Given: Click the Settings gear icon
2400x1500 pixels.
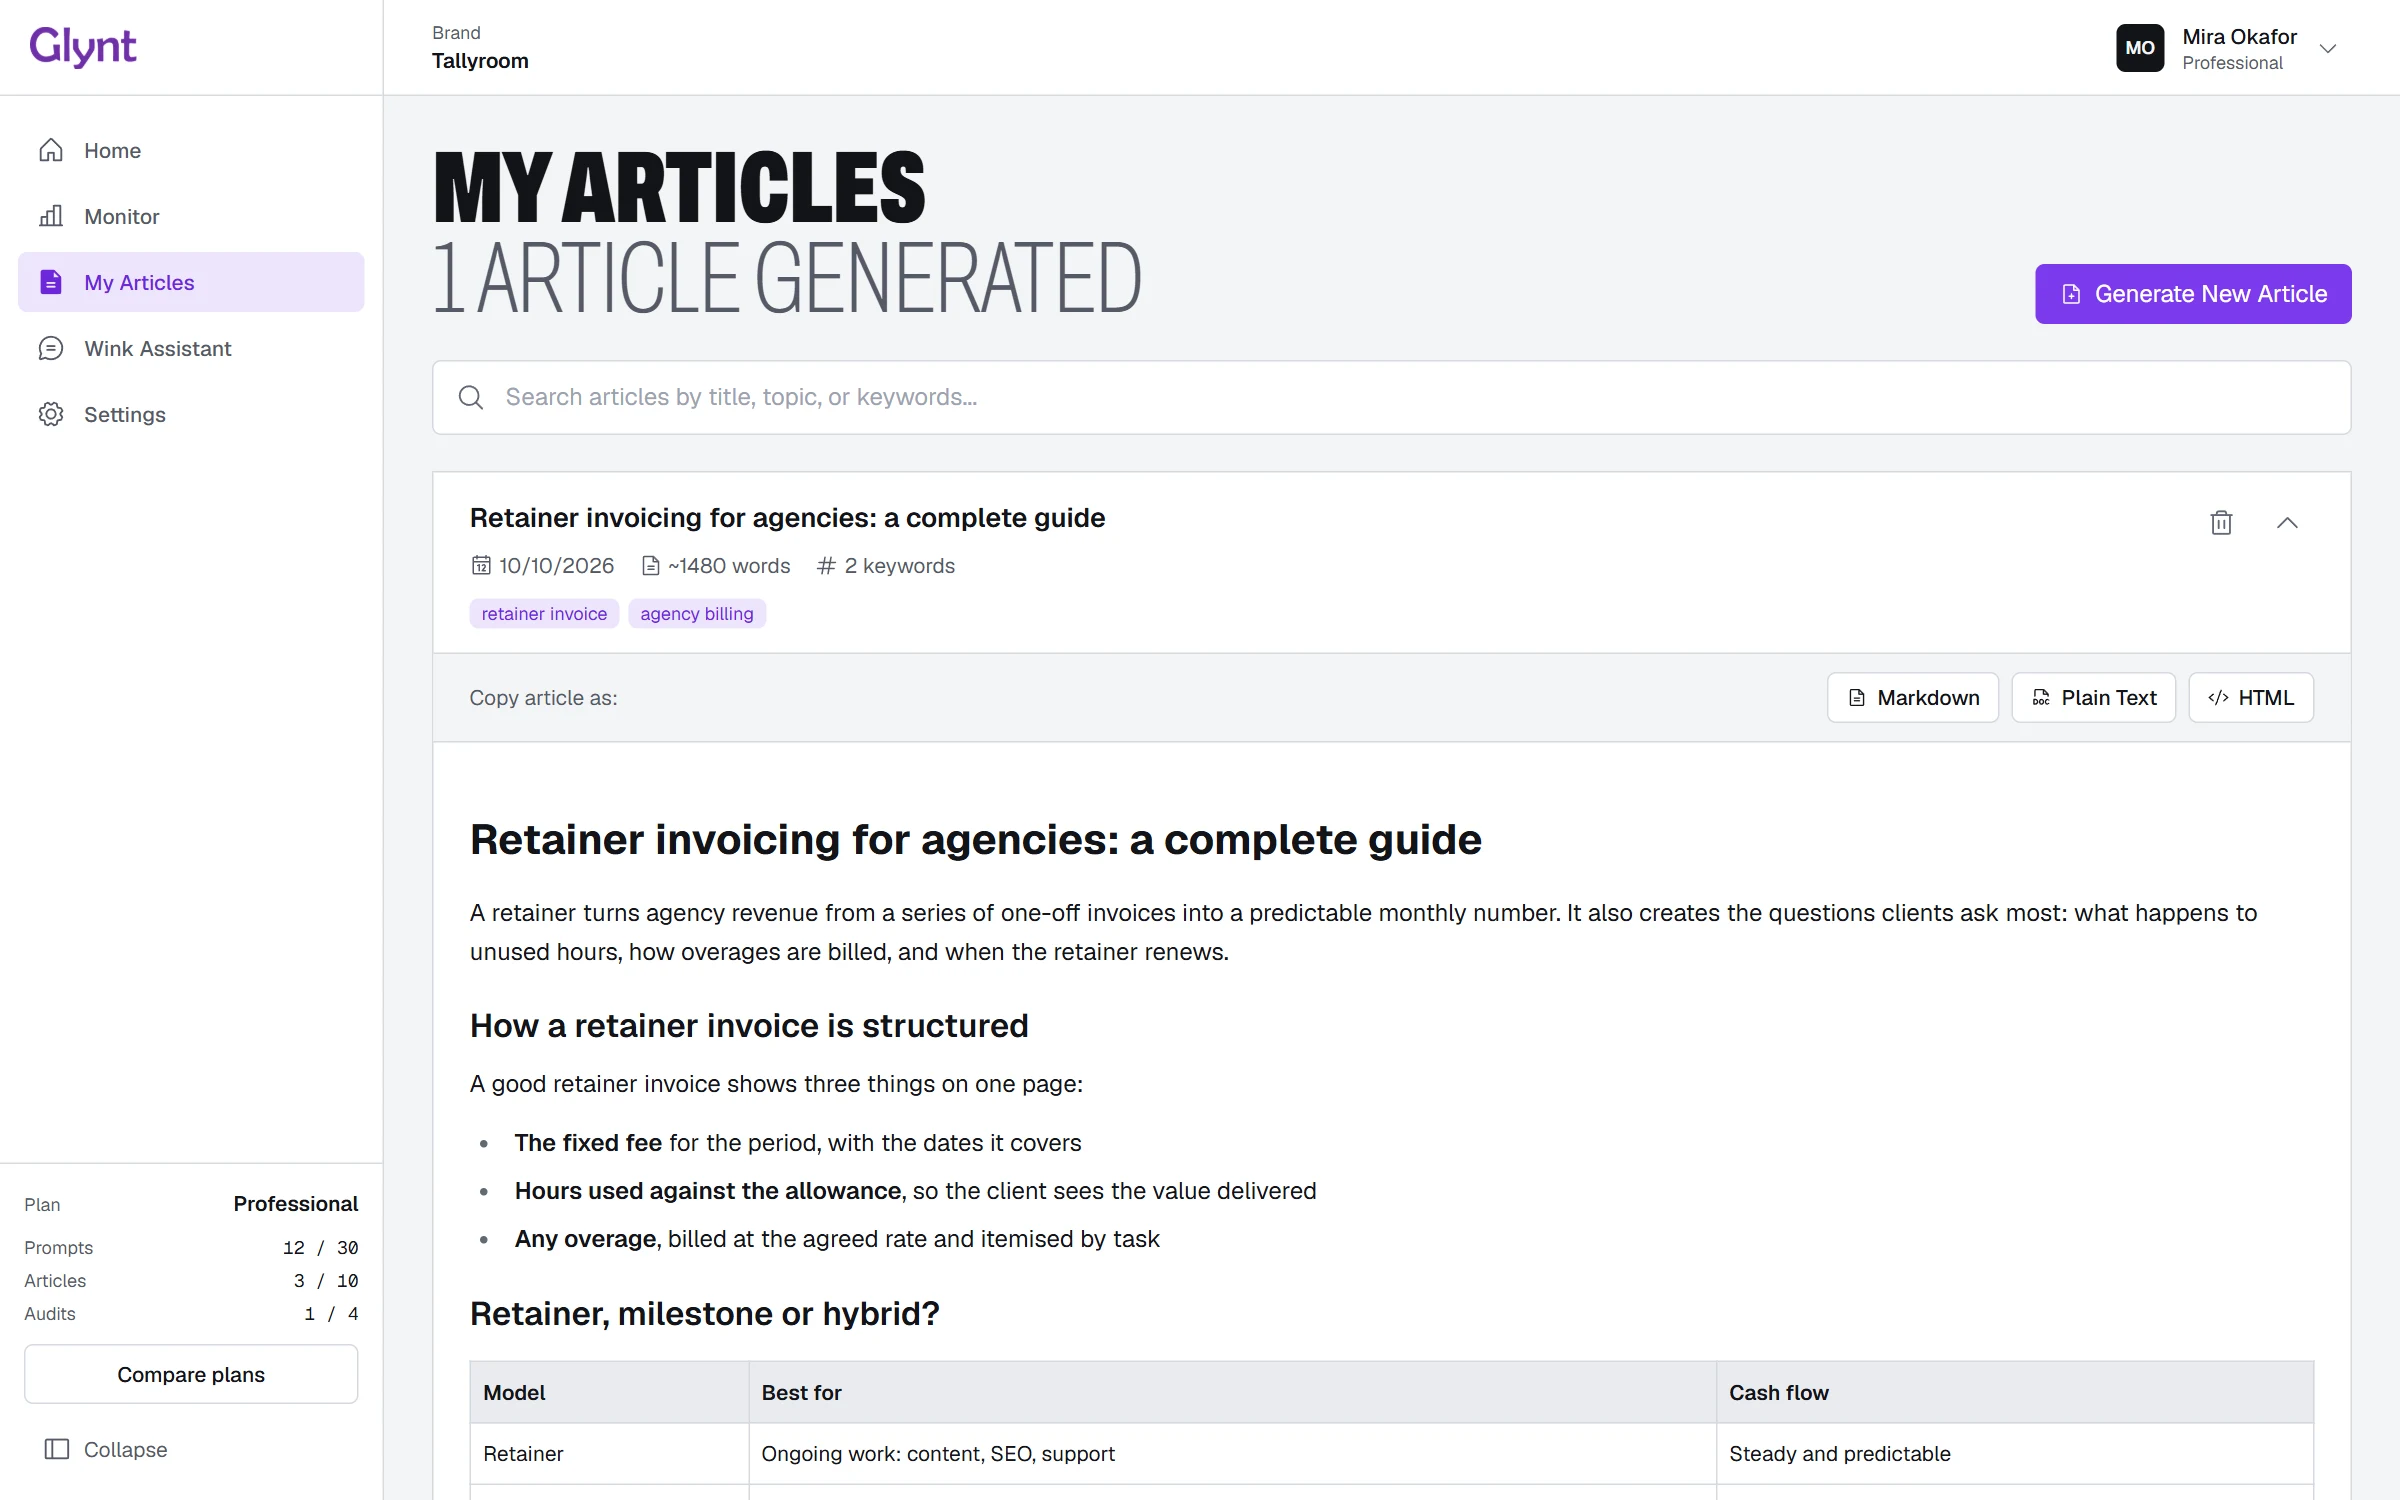Looking at the screenshot, I should coord(51,414).
